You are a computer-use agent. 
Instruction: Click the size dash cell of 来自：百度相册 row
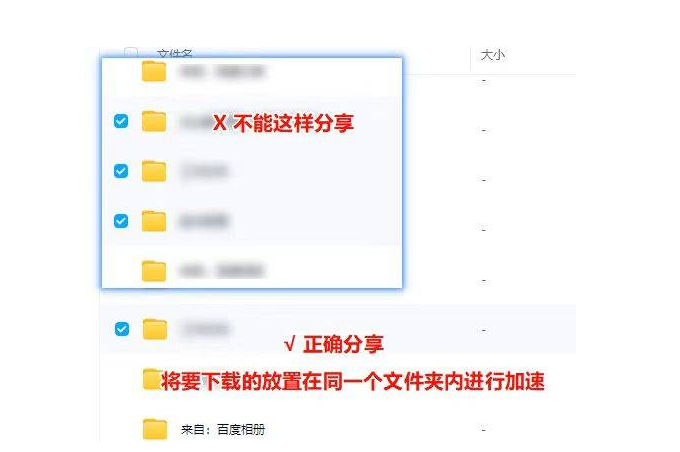[484, 430]
